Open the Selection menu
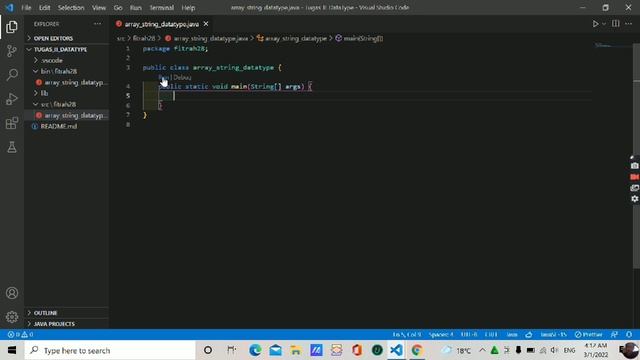The image size is (640, 360). [x=71, y=8]
